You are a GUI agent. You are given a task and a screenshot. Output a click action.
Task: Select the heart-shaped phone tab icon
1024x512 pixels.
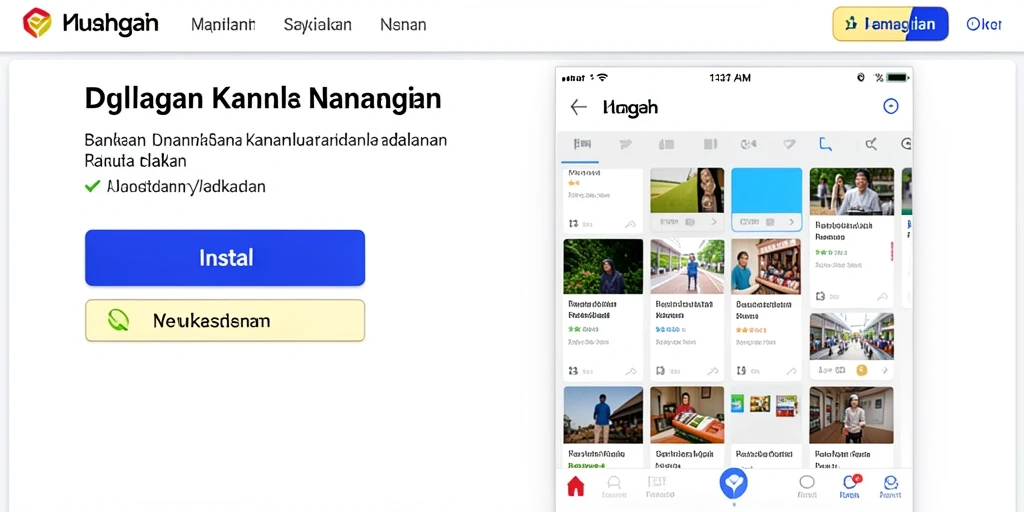(x=789, y=144)
